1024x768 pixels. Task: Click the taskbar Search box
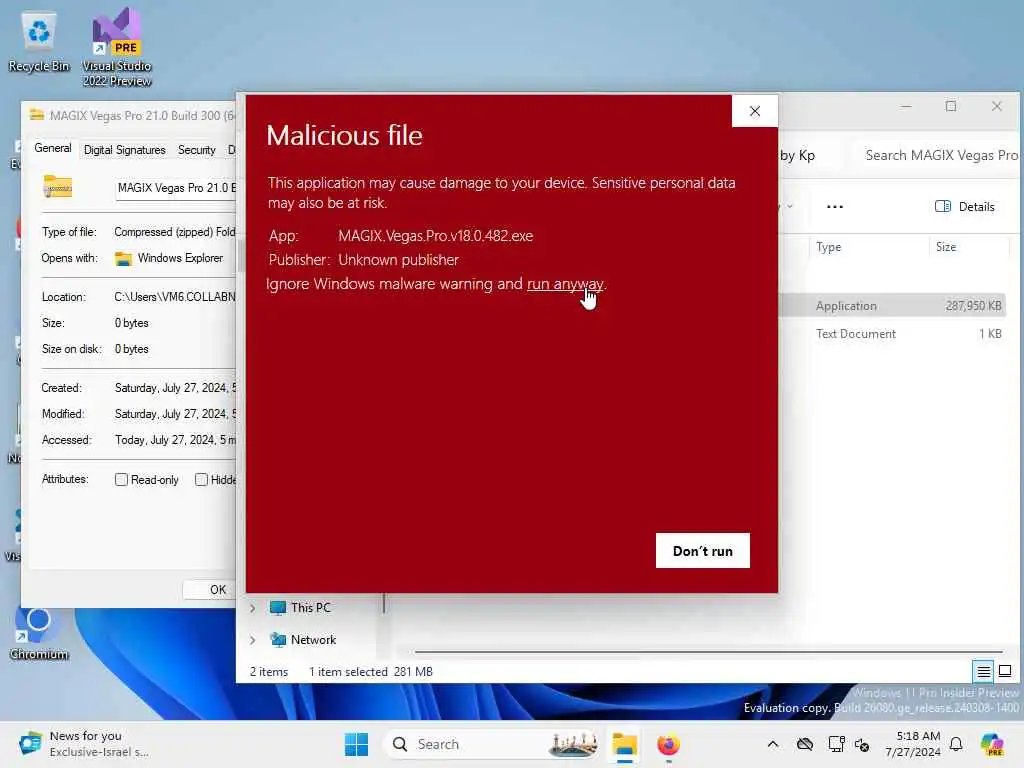tap(492, 744)
